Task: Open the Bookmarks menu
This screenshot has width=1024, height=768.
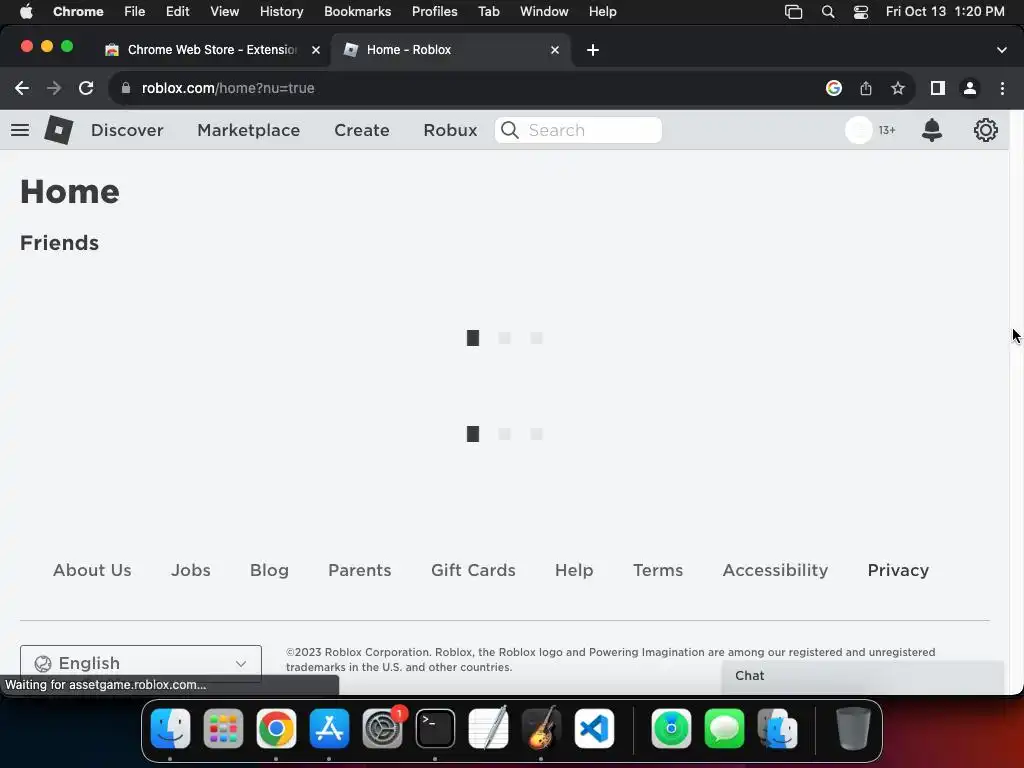Action: (x=357, y=12)
